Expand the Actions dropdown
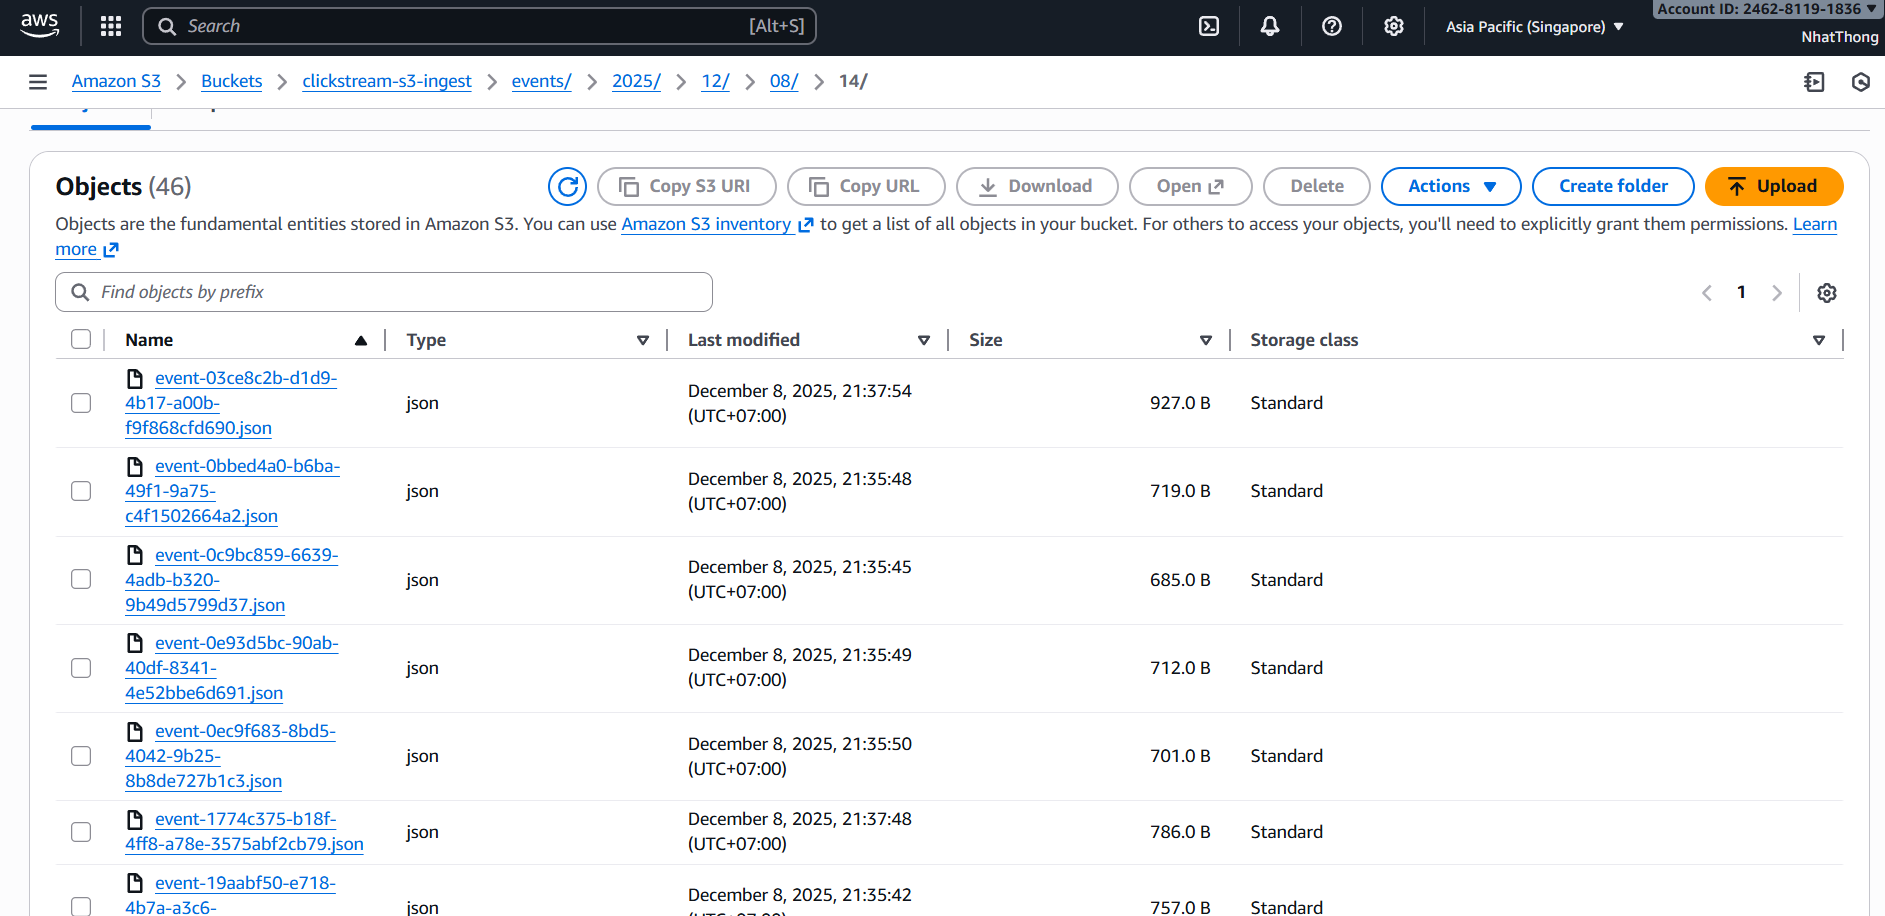Screen dimensions: 1885x916 pyautogui.click(x=1451, y=186)
